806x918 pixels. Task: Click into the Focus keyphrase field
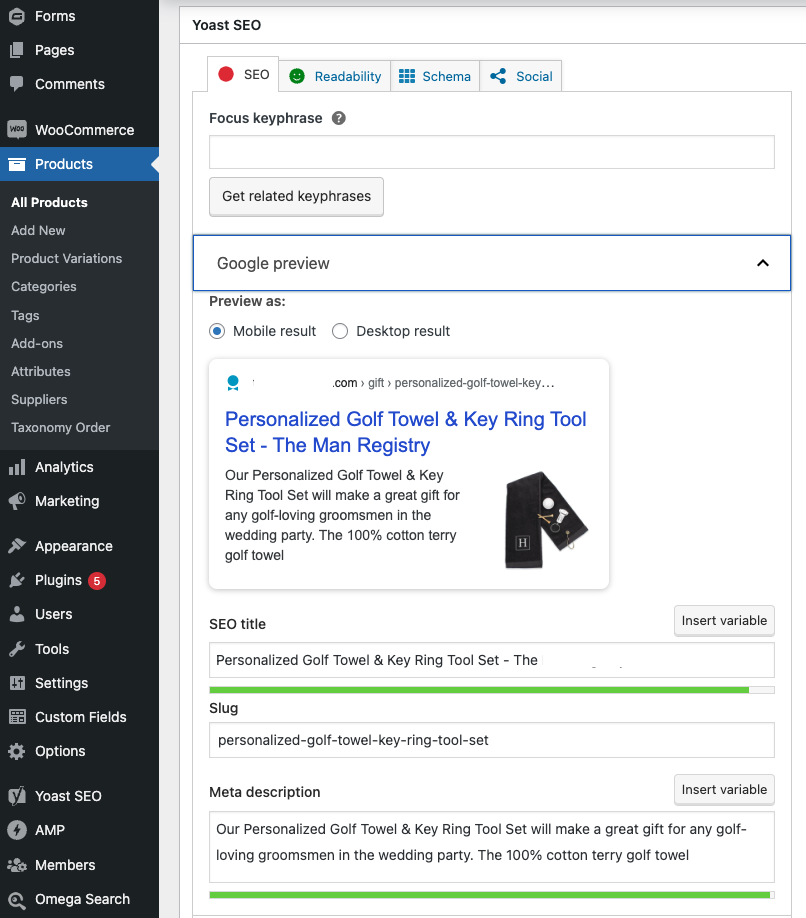point(491,152)
